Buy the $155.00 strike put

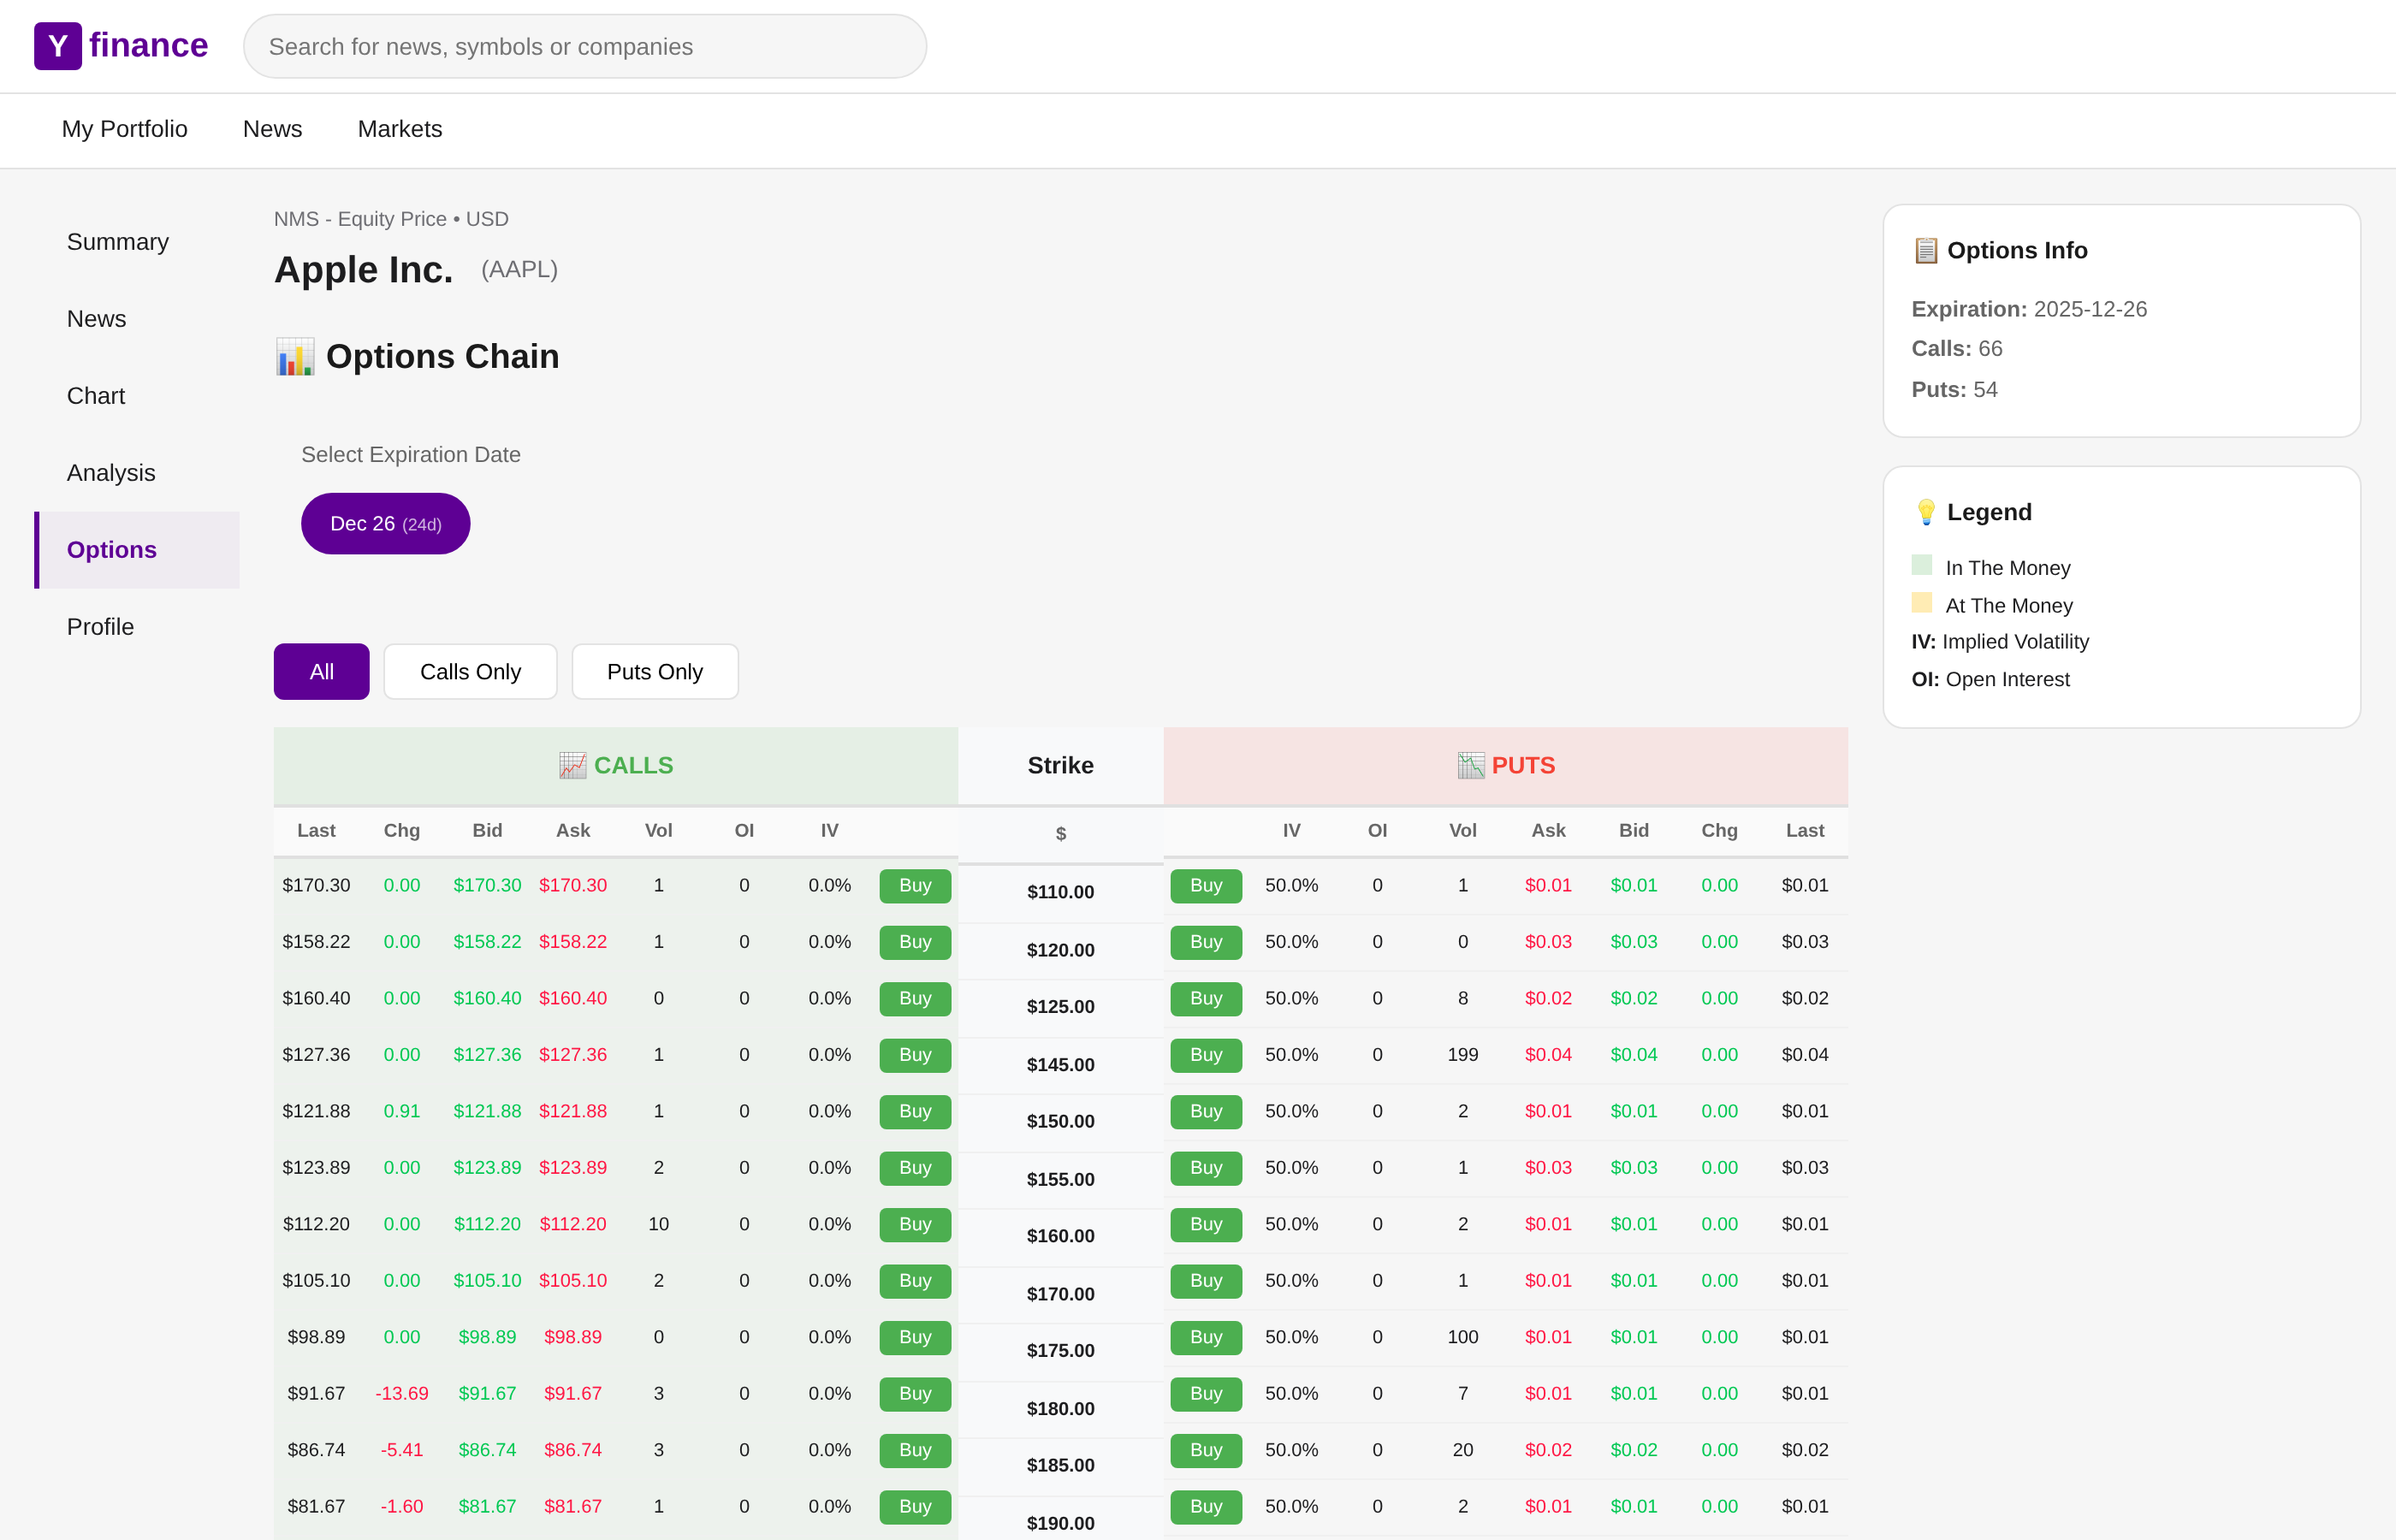tap(1206, 1168)
